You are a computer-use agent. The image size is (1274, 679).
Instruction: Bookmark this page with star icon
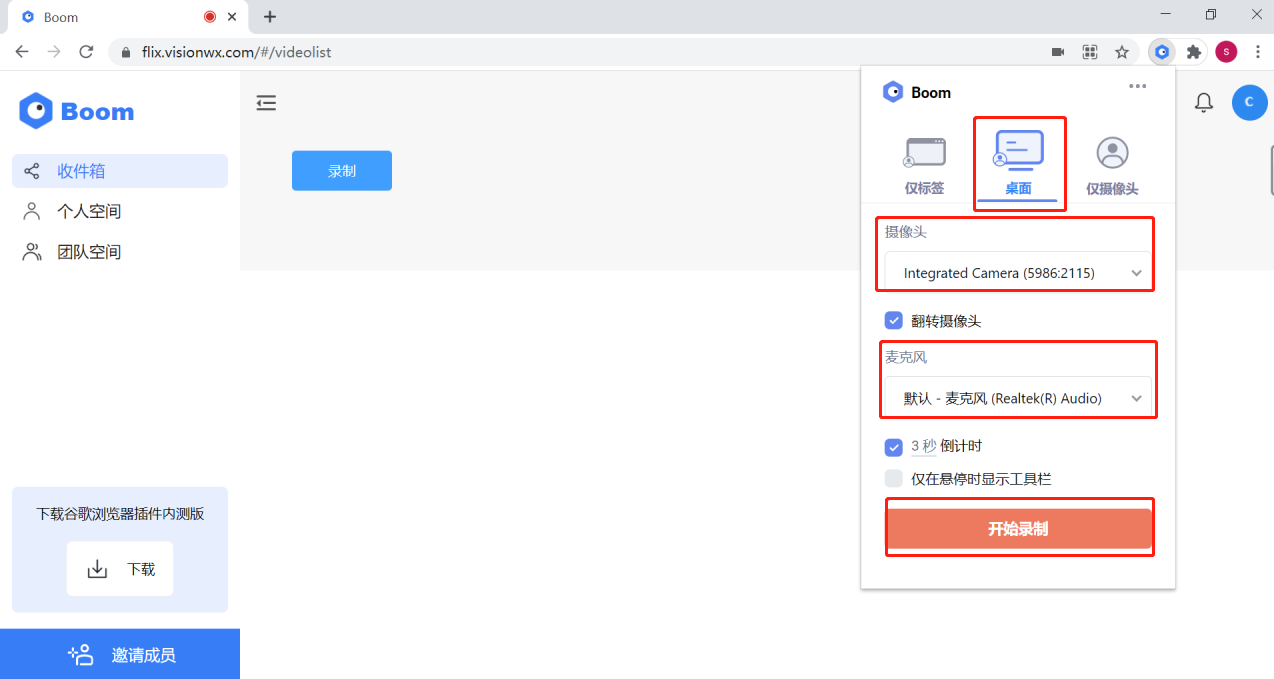pos(1122,52)
